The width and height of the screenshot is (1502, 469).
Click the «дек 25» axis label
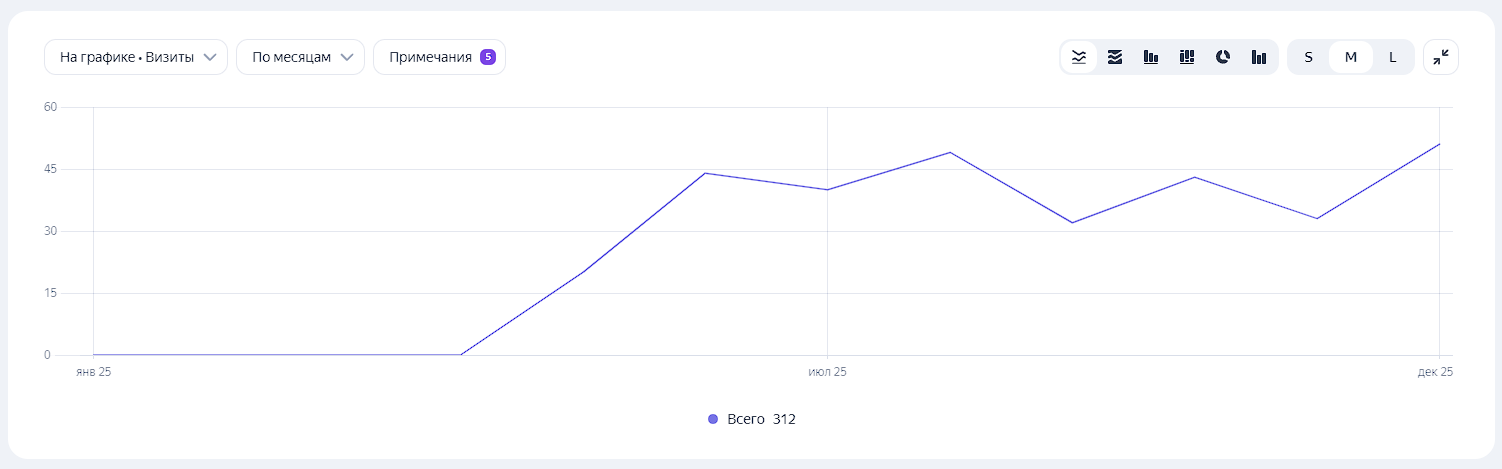coord(1435,372)
